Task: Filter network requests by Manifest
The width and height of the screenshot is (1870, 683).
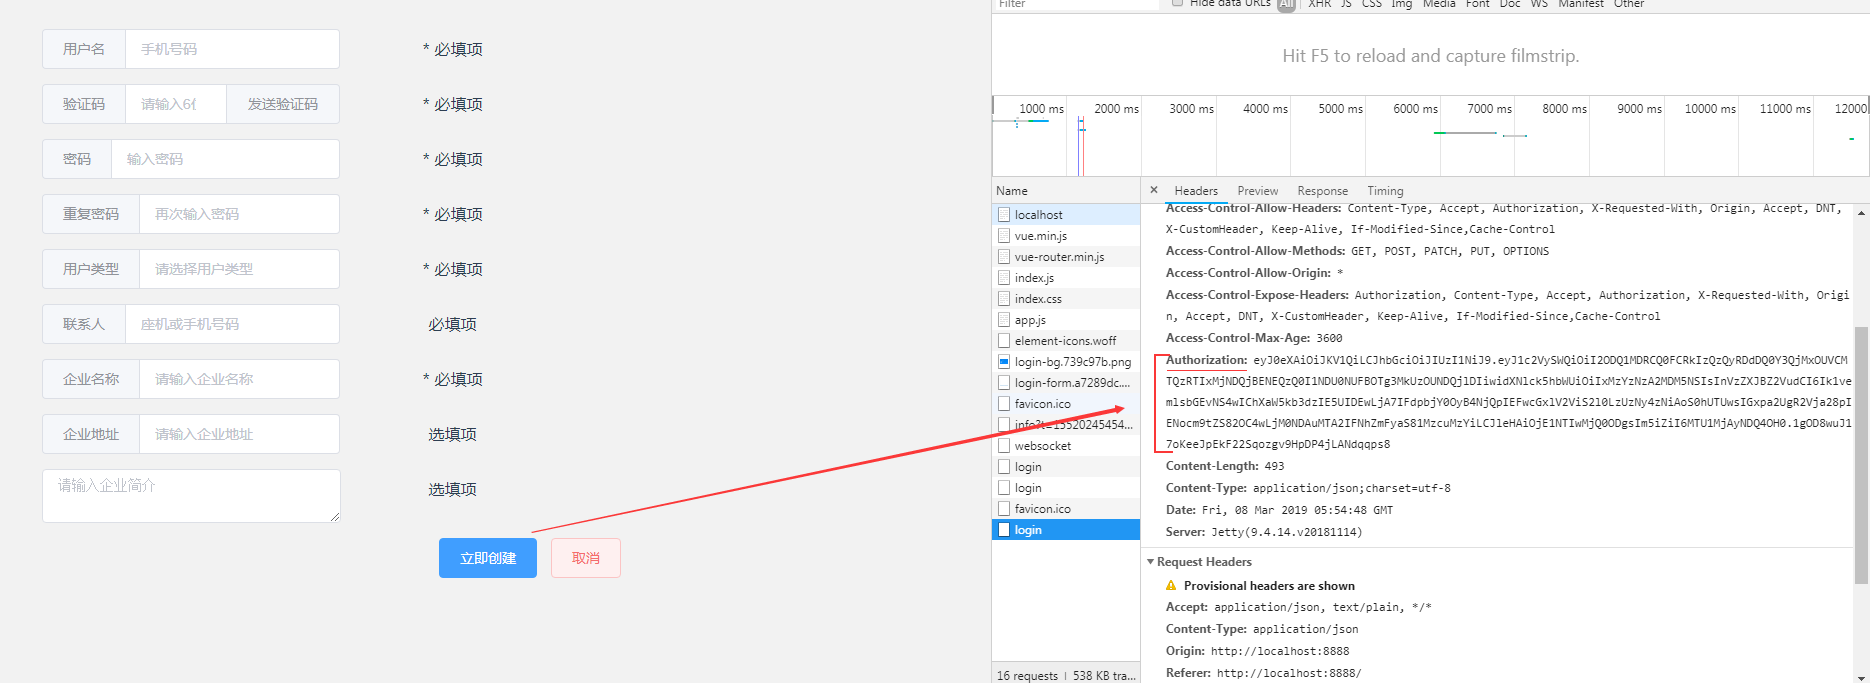Action: [1580, 4]
